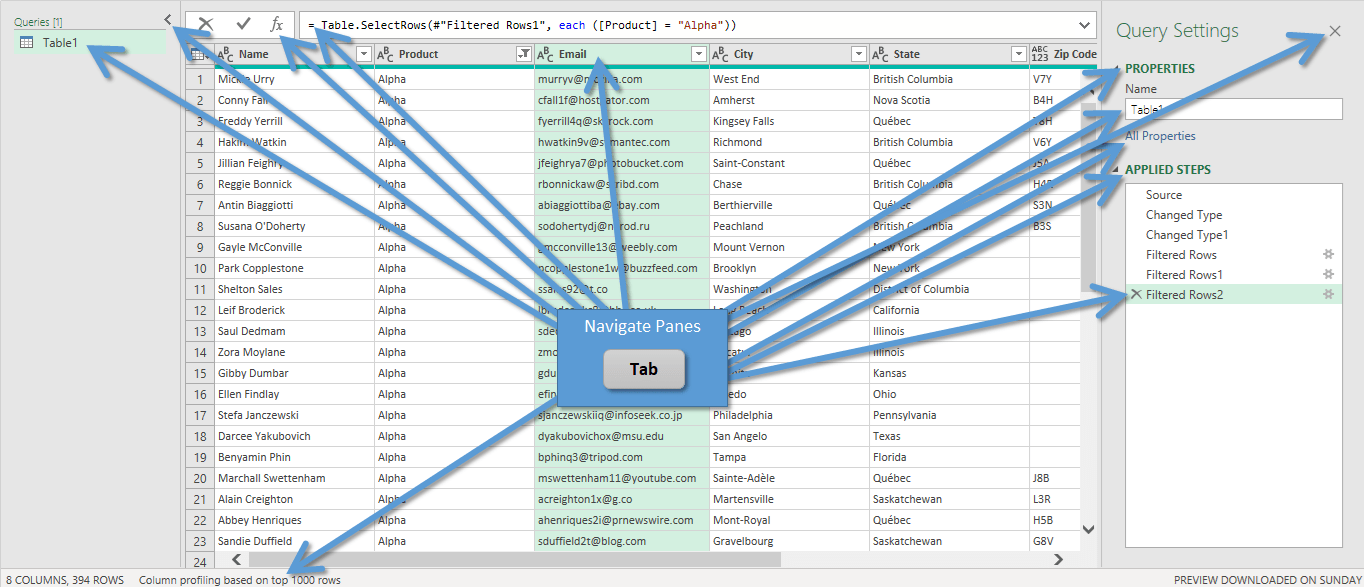Click the Zip Code column data type icon
Image resolution: width=1364 pixels, height=587 pixels.
coord(1040,54)
